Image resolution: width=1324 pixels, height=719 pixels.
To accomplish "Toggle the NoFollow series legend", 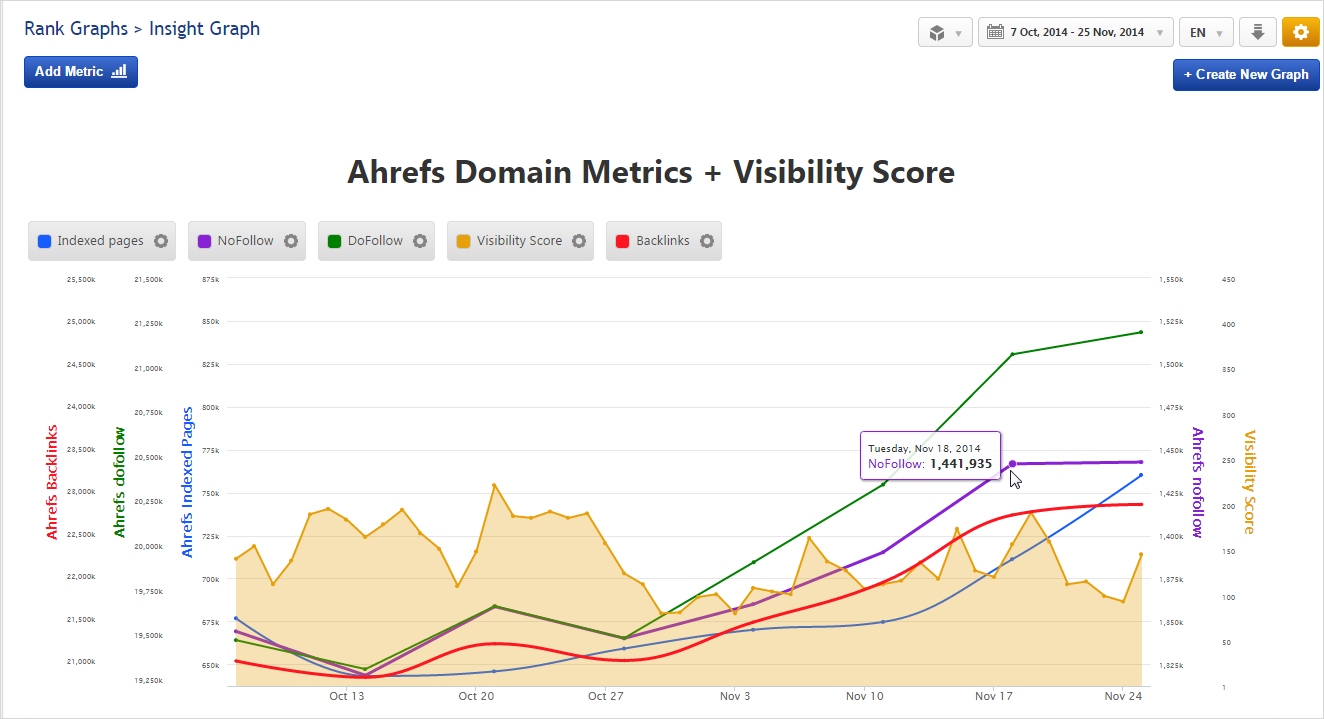I will [247, 241].
